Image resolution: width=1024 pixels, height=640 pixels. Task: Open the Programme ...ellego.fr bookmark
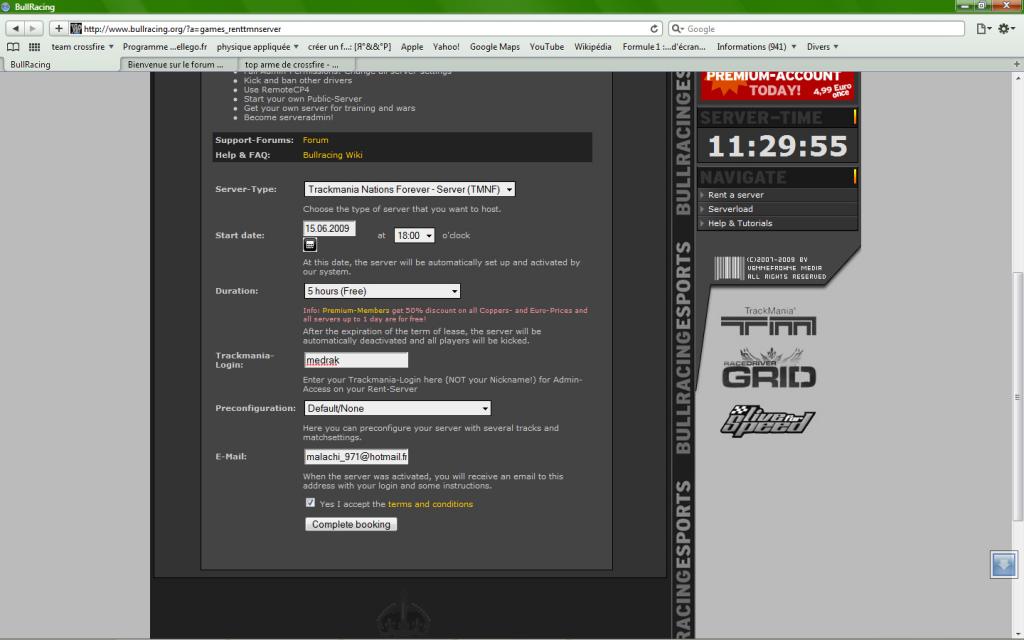click(165, 47)
